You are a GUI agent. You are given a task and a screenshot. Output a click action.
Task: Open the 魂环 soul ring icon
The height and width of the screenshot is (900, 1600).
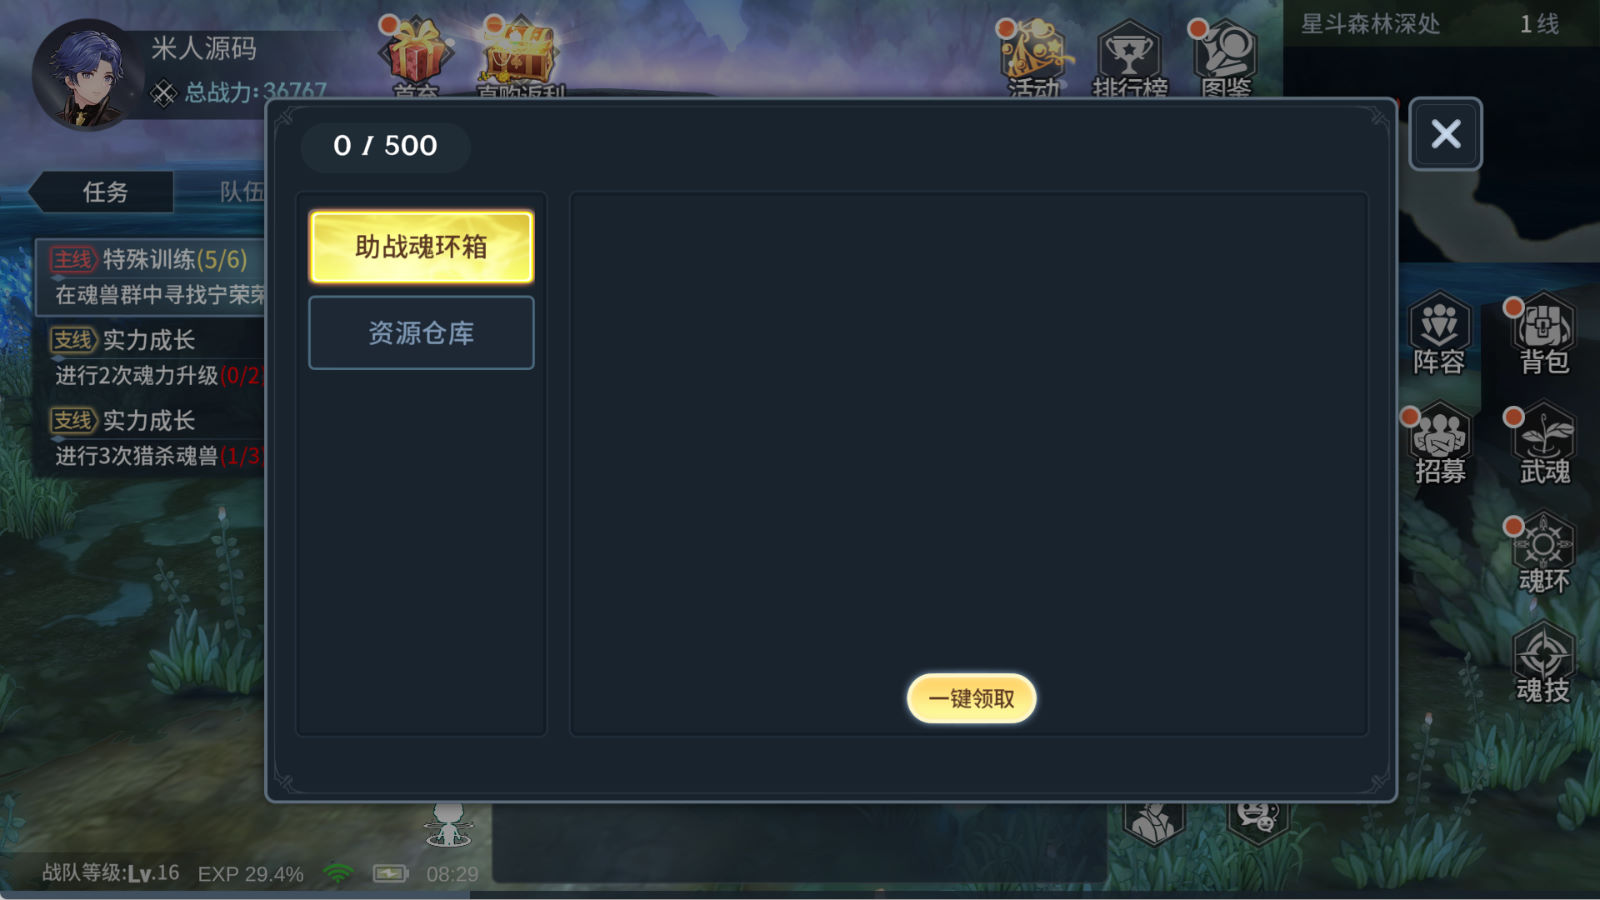pyautogui.click(x=1544, y=554)
